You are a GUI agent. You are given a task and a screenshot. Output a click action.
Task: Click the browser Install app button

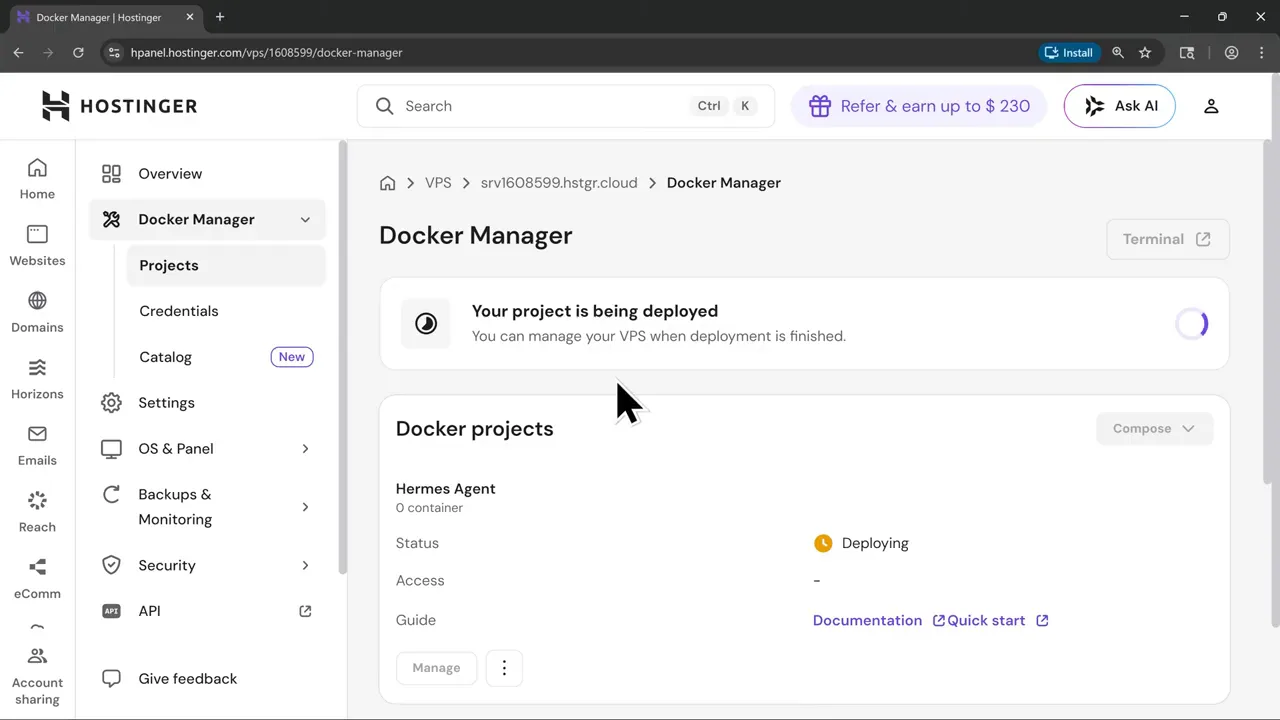click(x=1069, y=52)
